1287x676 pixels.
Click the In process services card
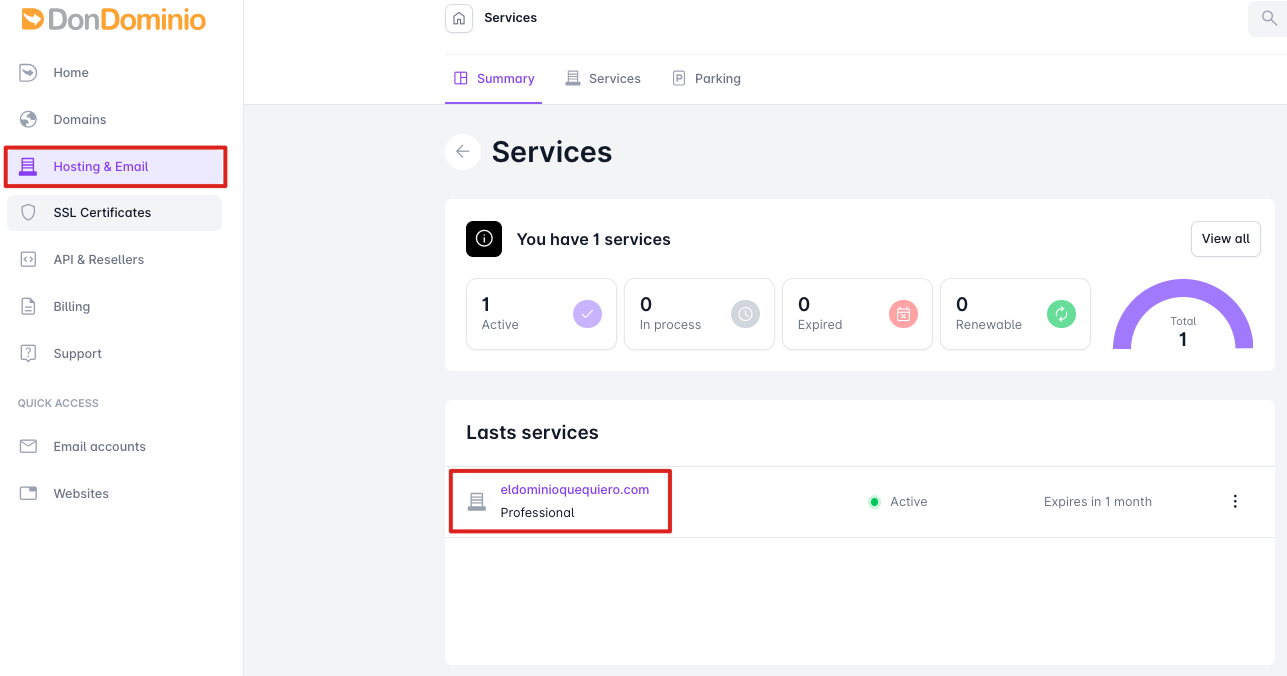tap(699, 314)
